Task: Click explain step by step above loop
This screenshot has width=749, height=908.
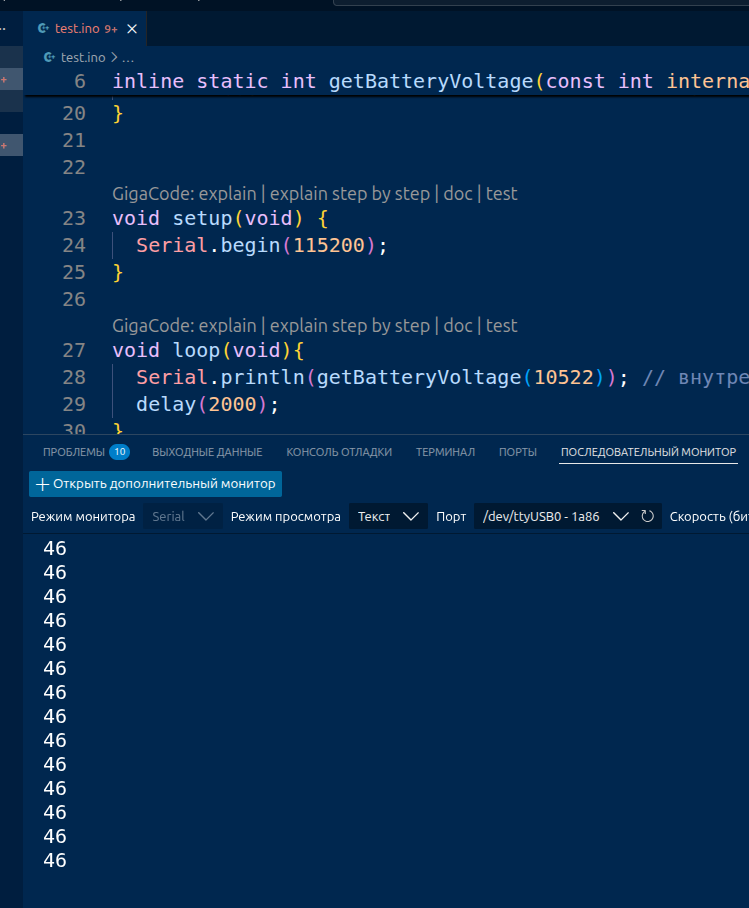Action: pyautogui.click(x=349, y=326)
